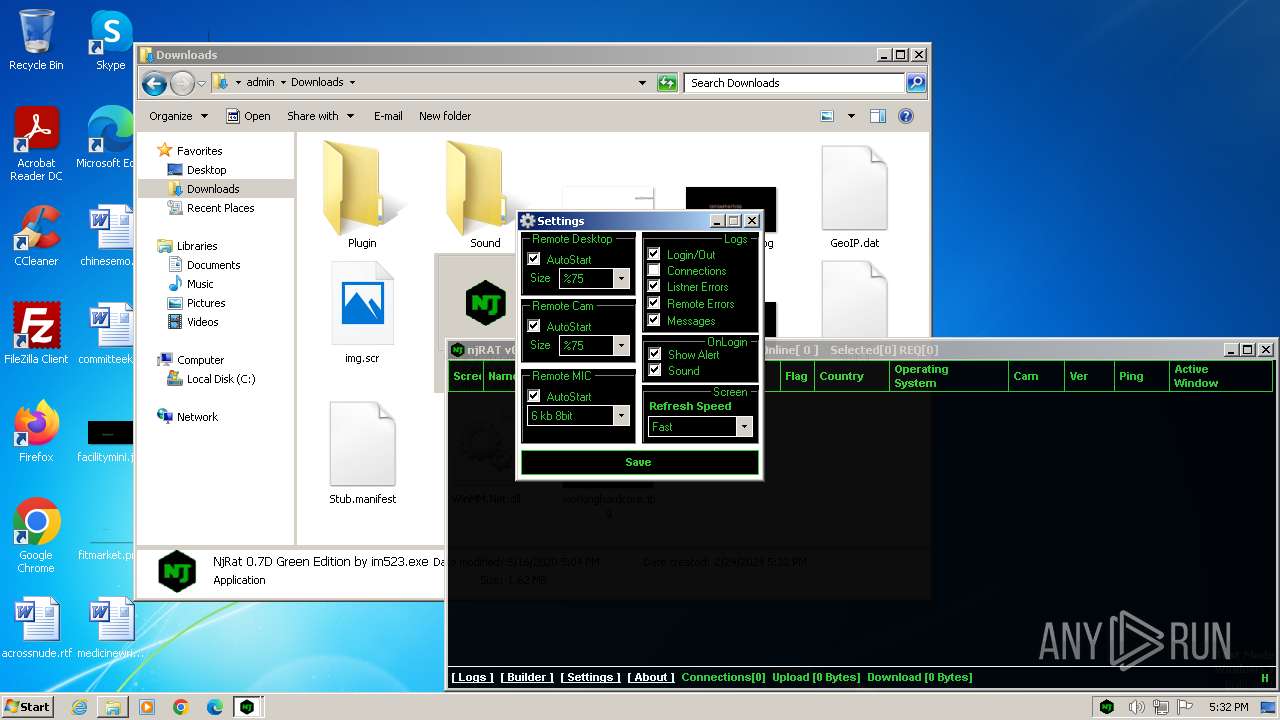Toggle the Listner Errors checkbox
1280x720 pixels.
654,286
